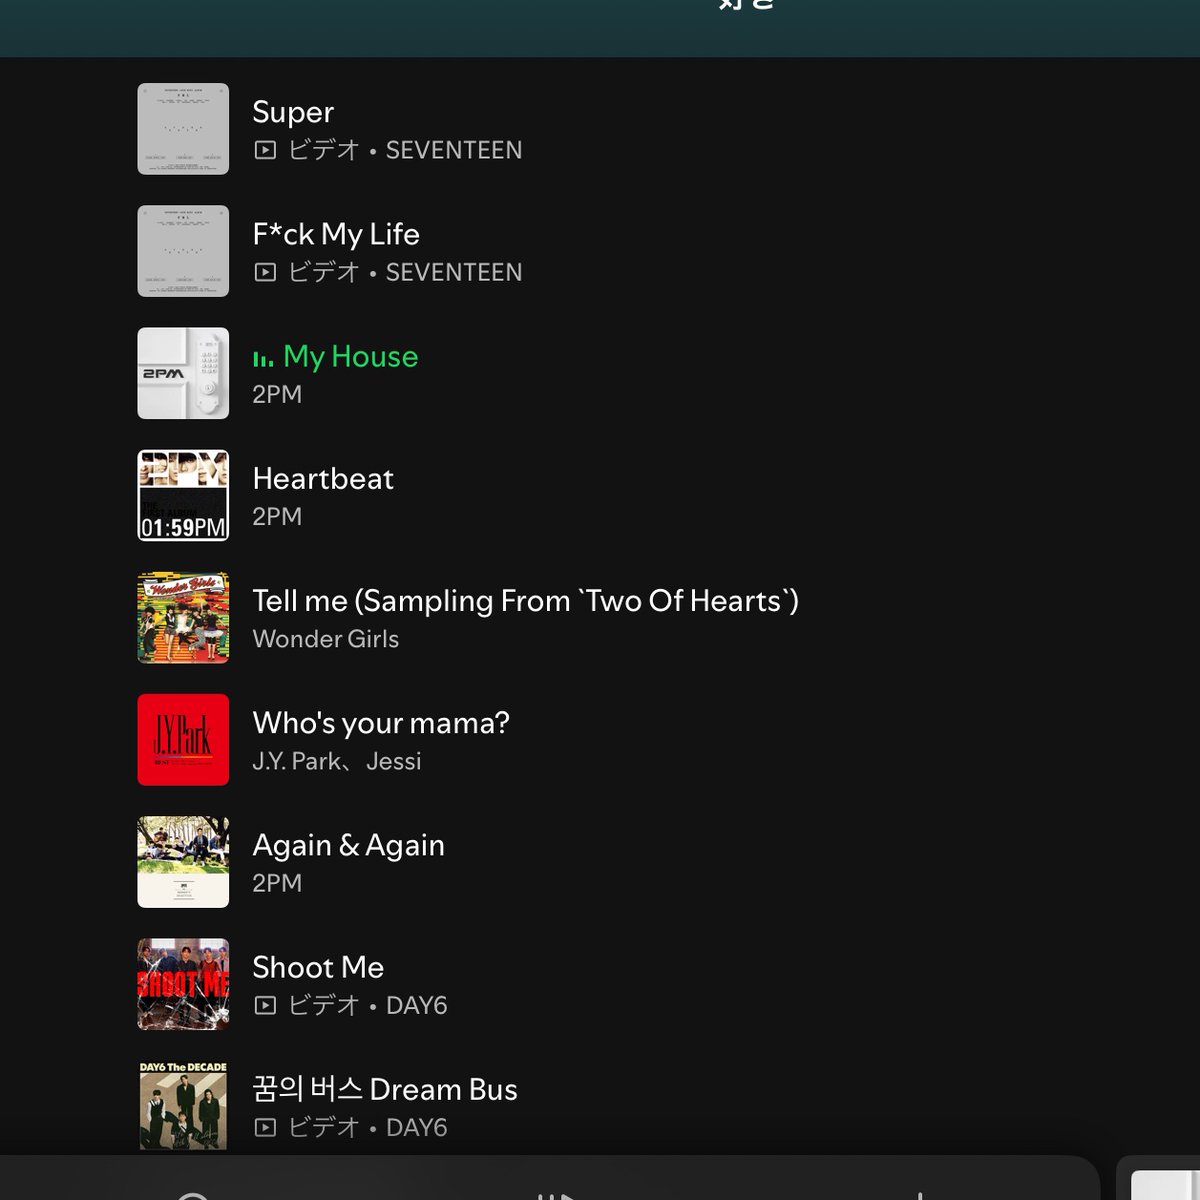
Task: Open 2PM artist under My House
Action: [277, 394]
